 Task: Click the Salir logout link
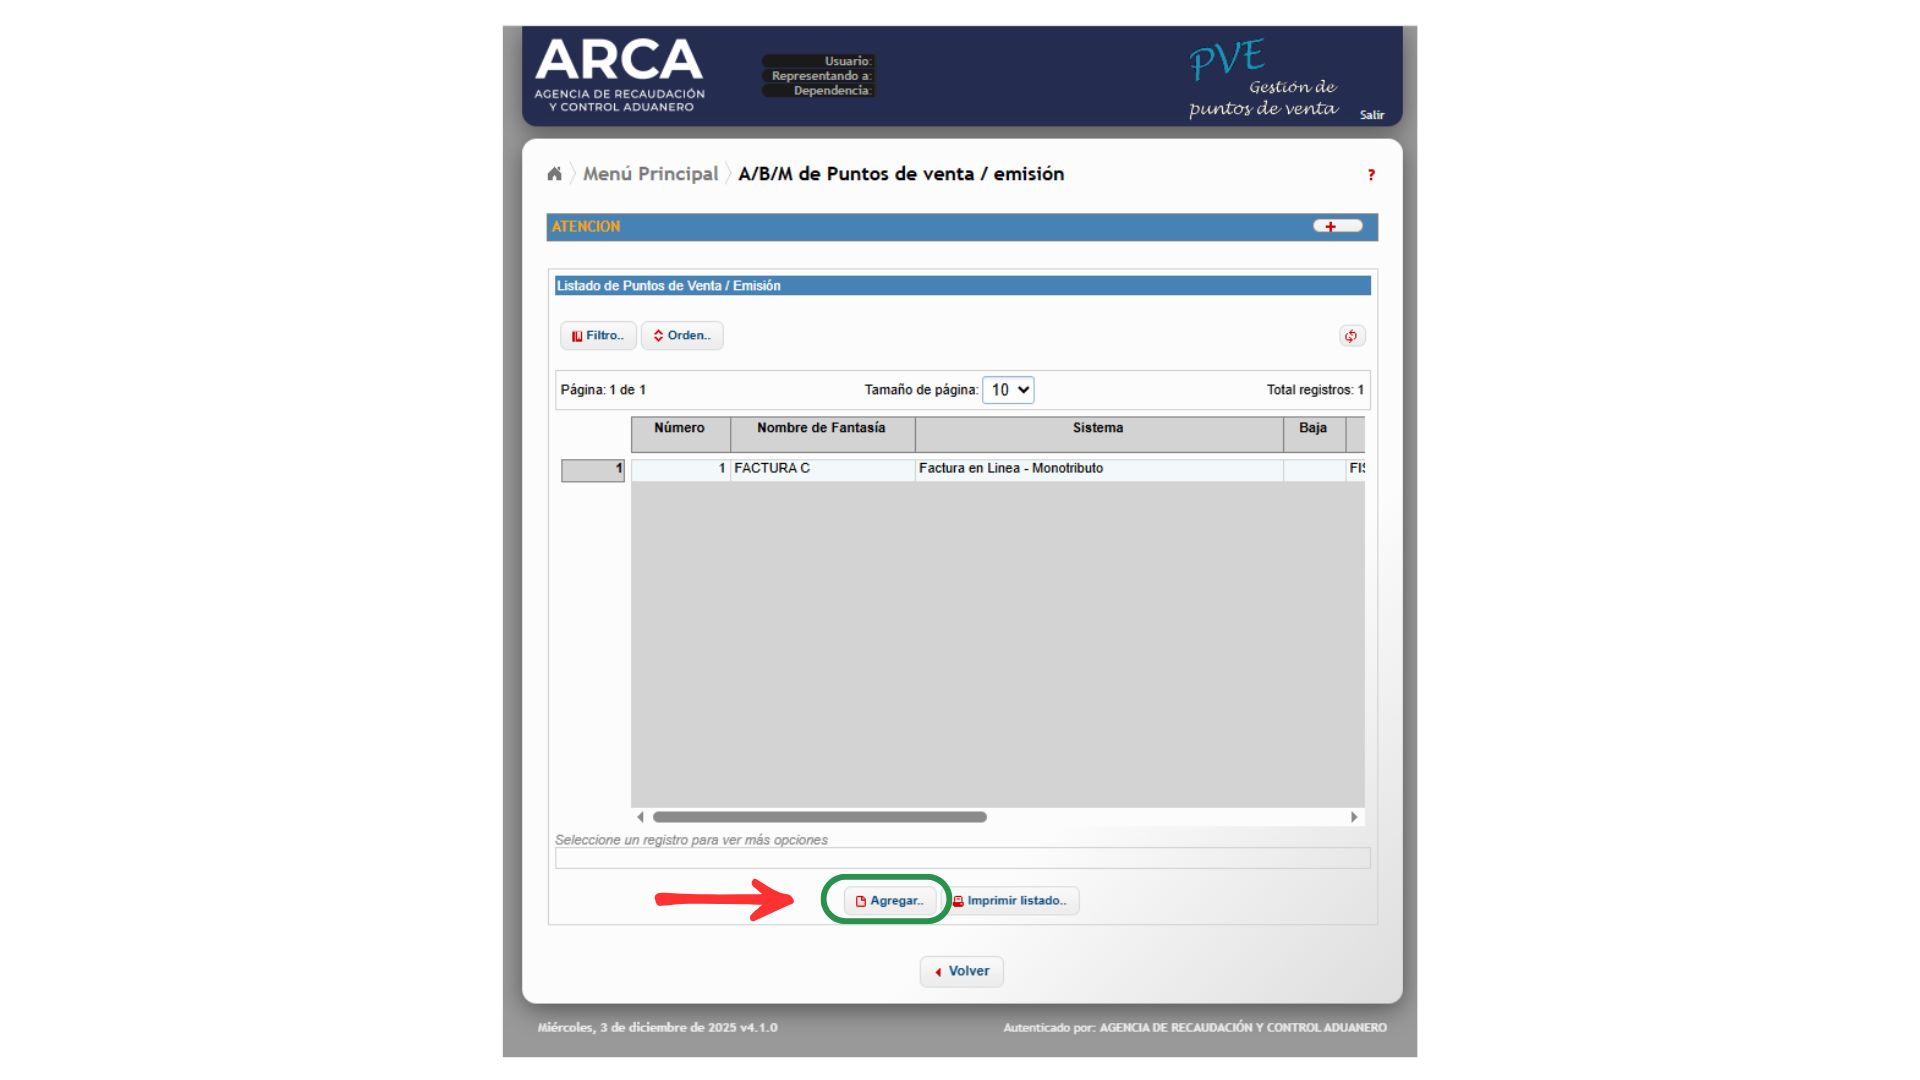click(1371, 115)
